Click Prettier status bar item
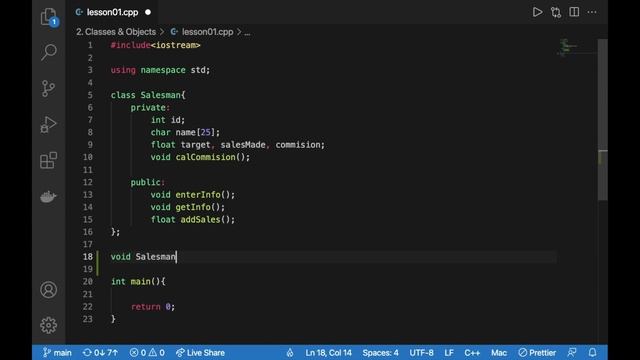The image size is (640, 360). [x=537, y=353]
